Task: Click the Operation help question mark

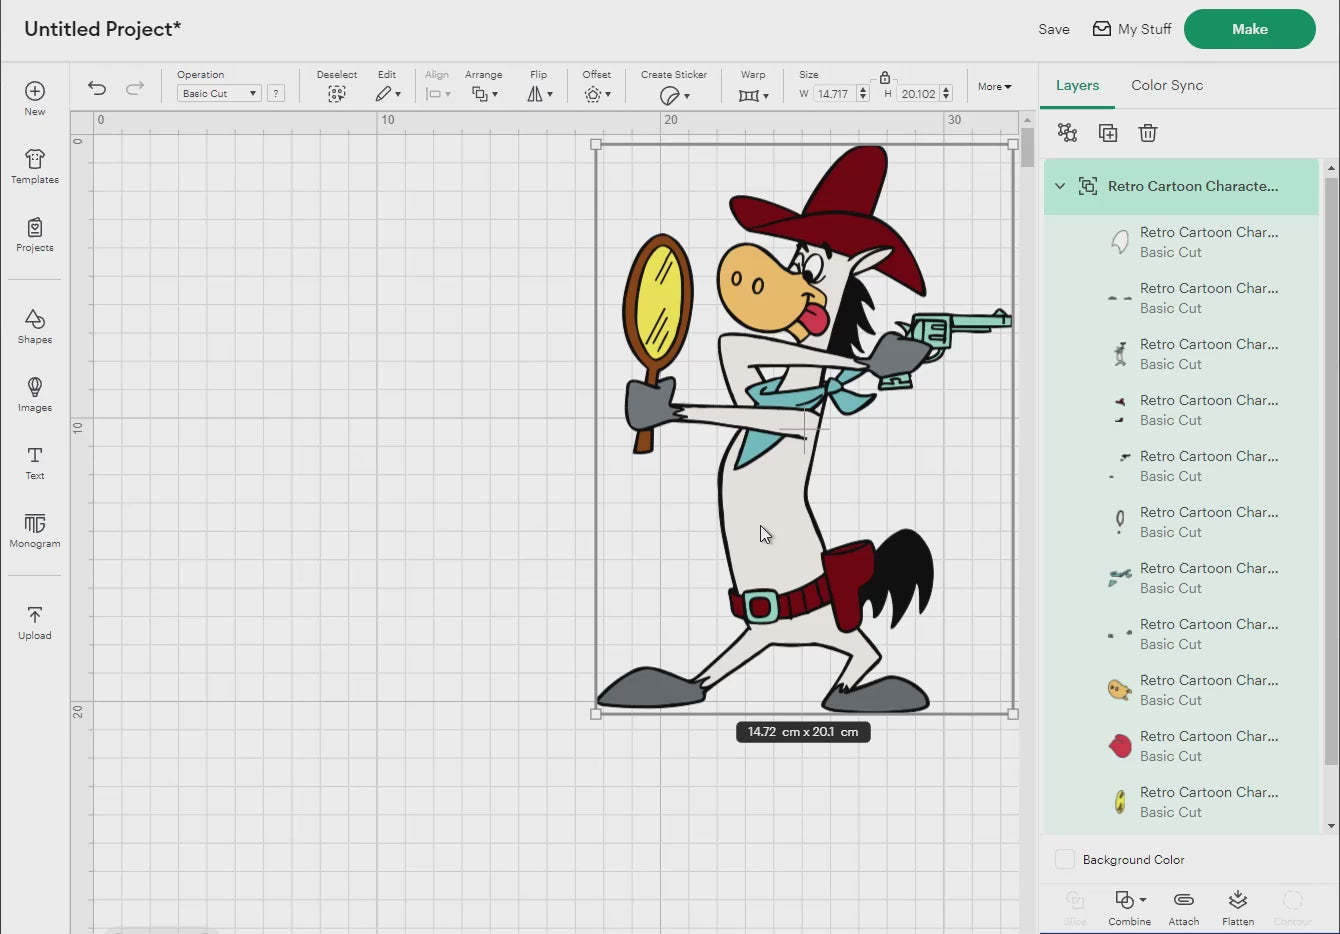Action: pos(276,93)
